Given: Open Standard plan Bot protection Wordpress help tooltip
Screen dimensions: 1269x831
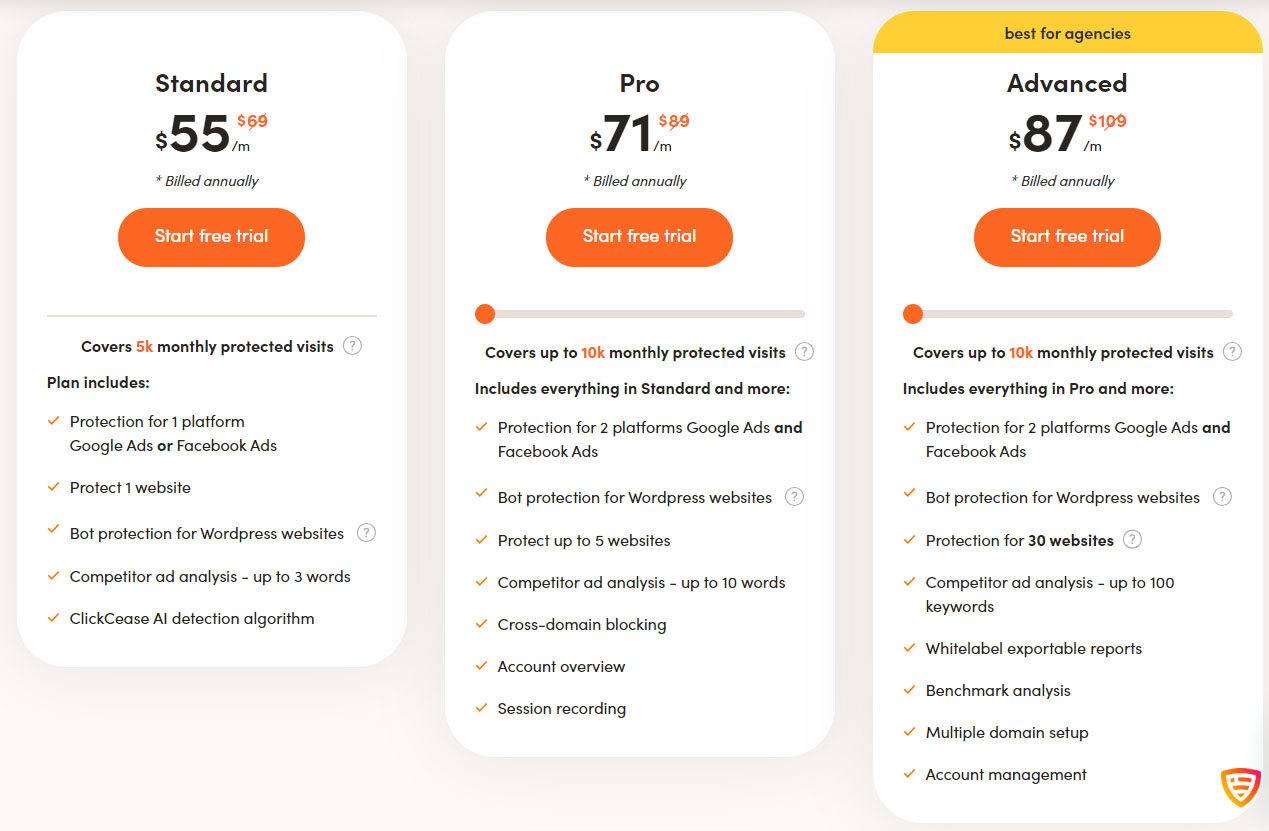Looking at the screenshot, I should tap(366, 533).
